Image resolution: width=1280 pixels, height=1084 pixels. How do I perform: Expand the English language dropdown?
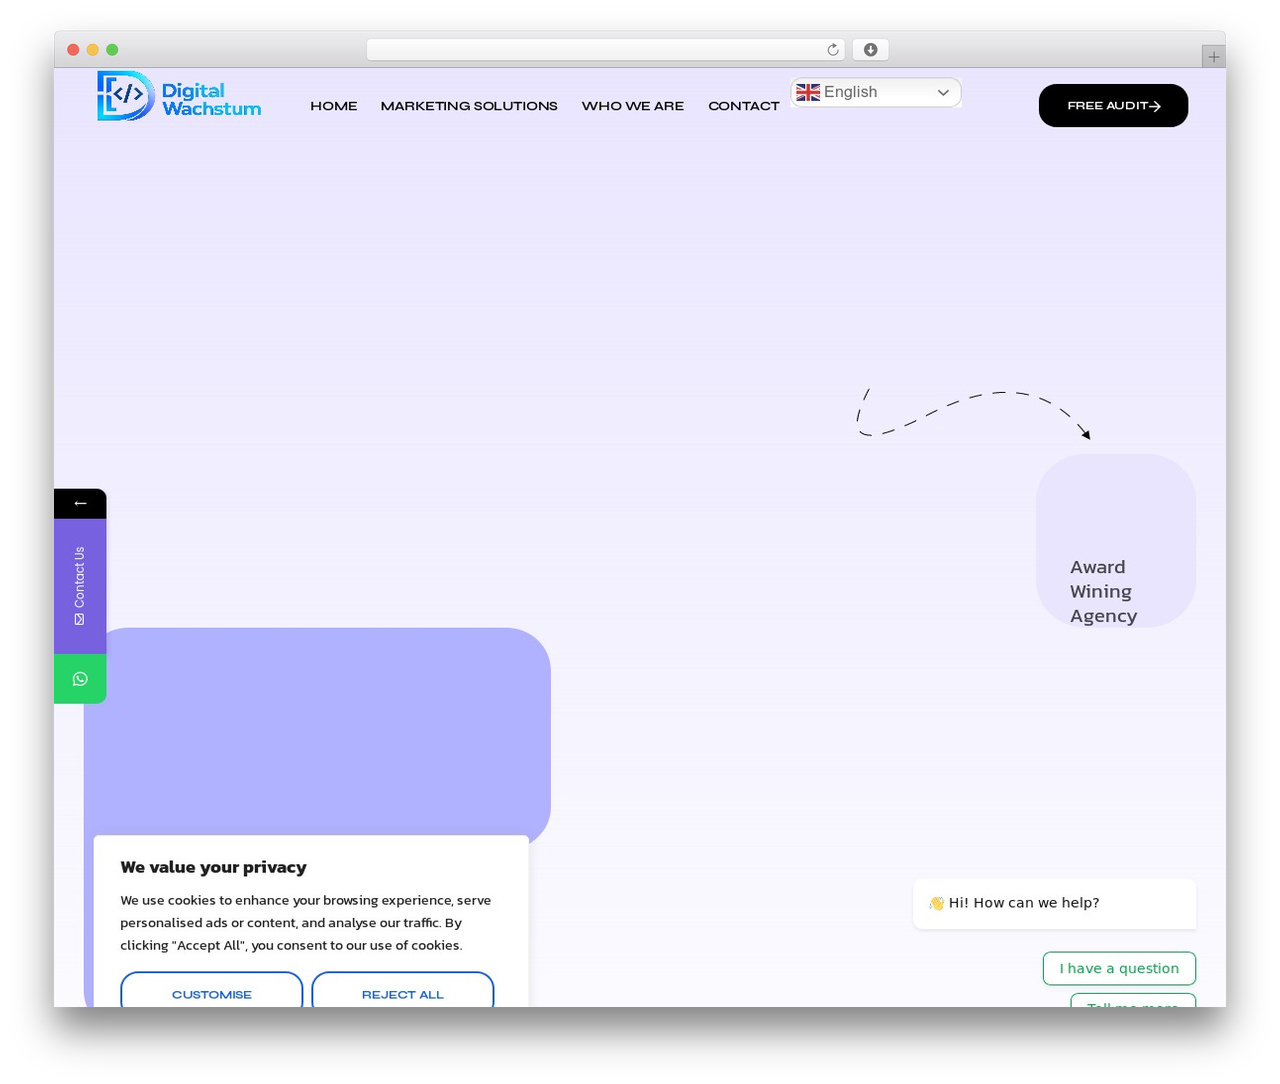[x=876, y=92]
